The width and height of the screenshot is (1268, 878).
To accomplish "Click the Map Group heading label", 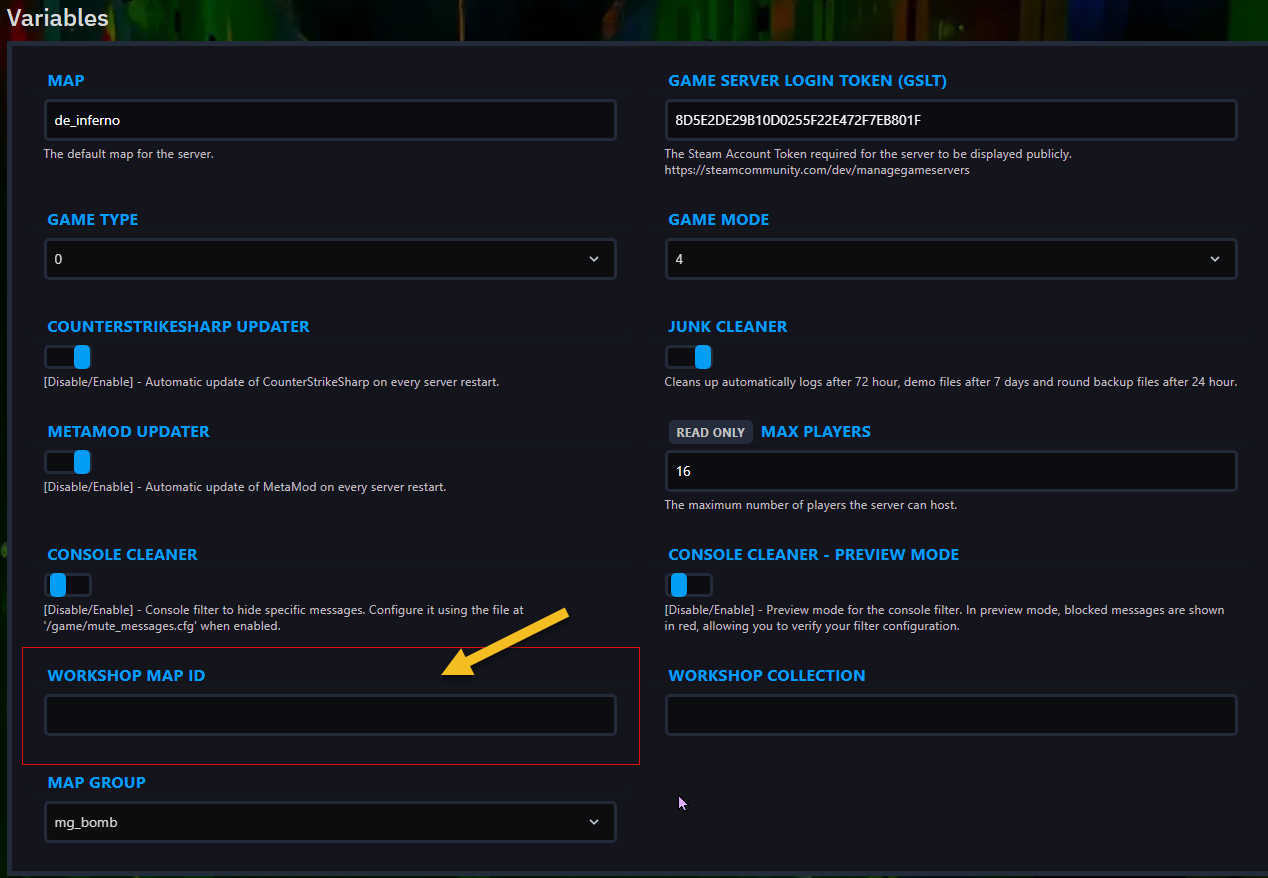I will [96, 783].
